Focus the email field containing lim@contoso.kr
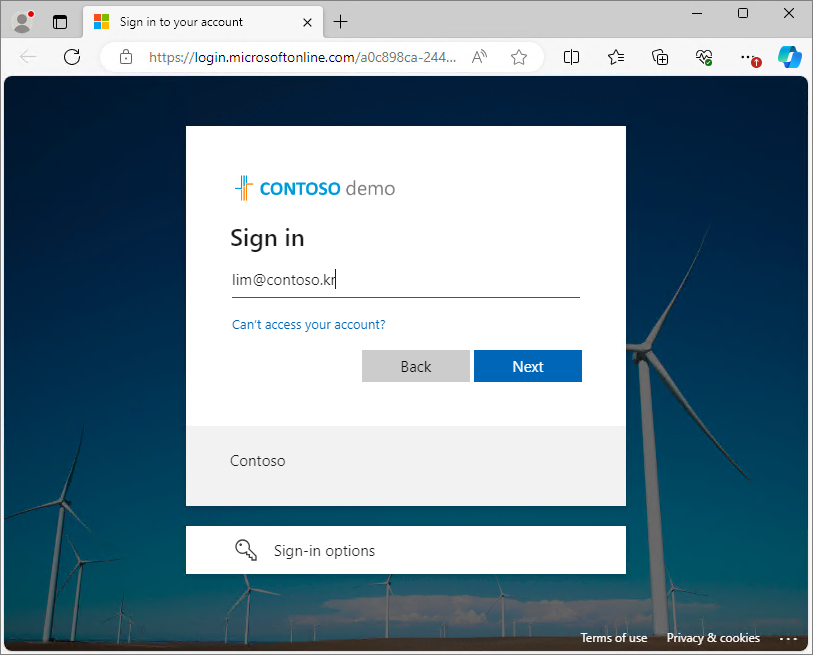The image size is (813, 655). tap(405, 280)
